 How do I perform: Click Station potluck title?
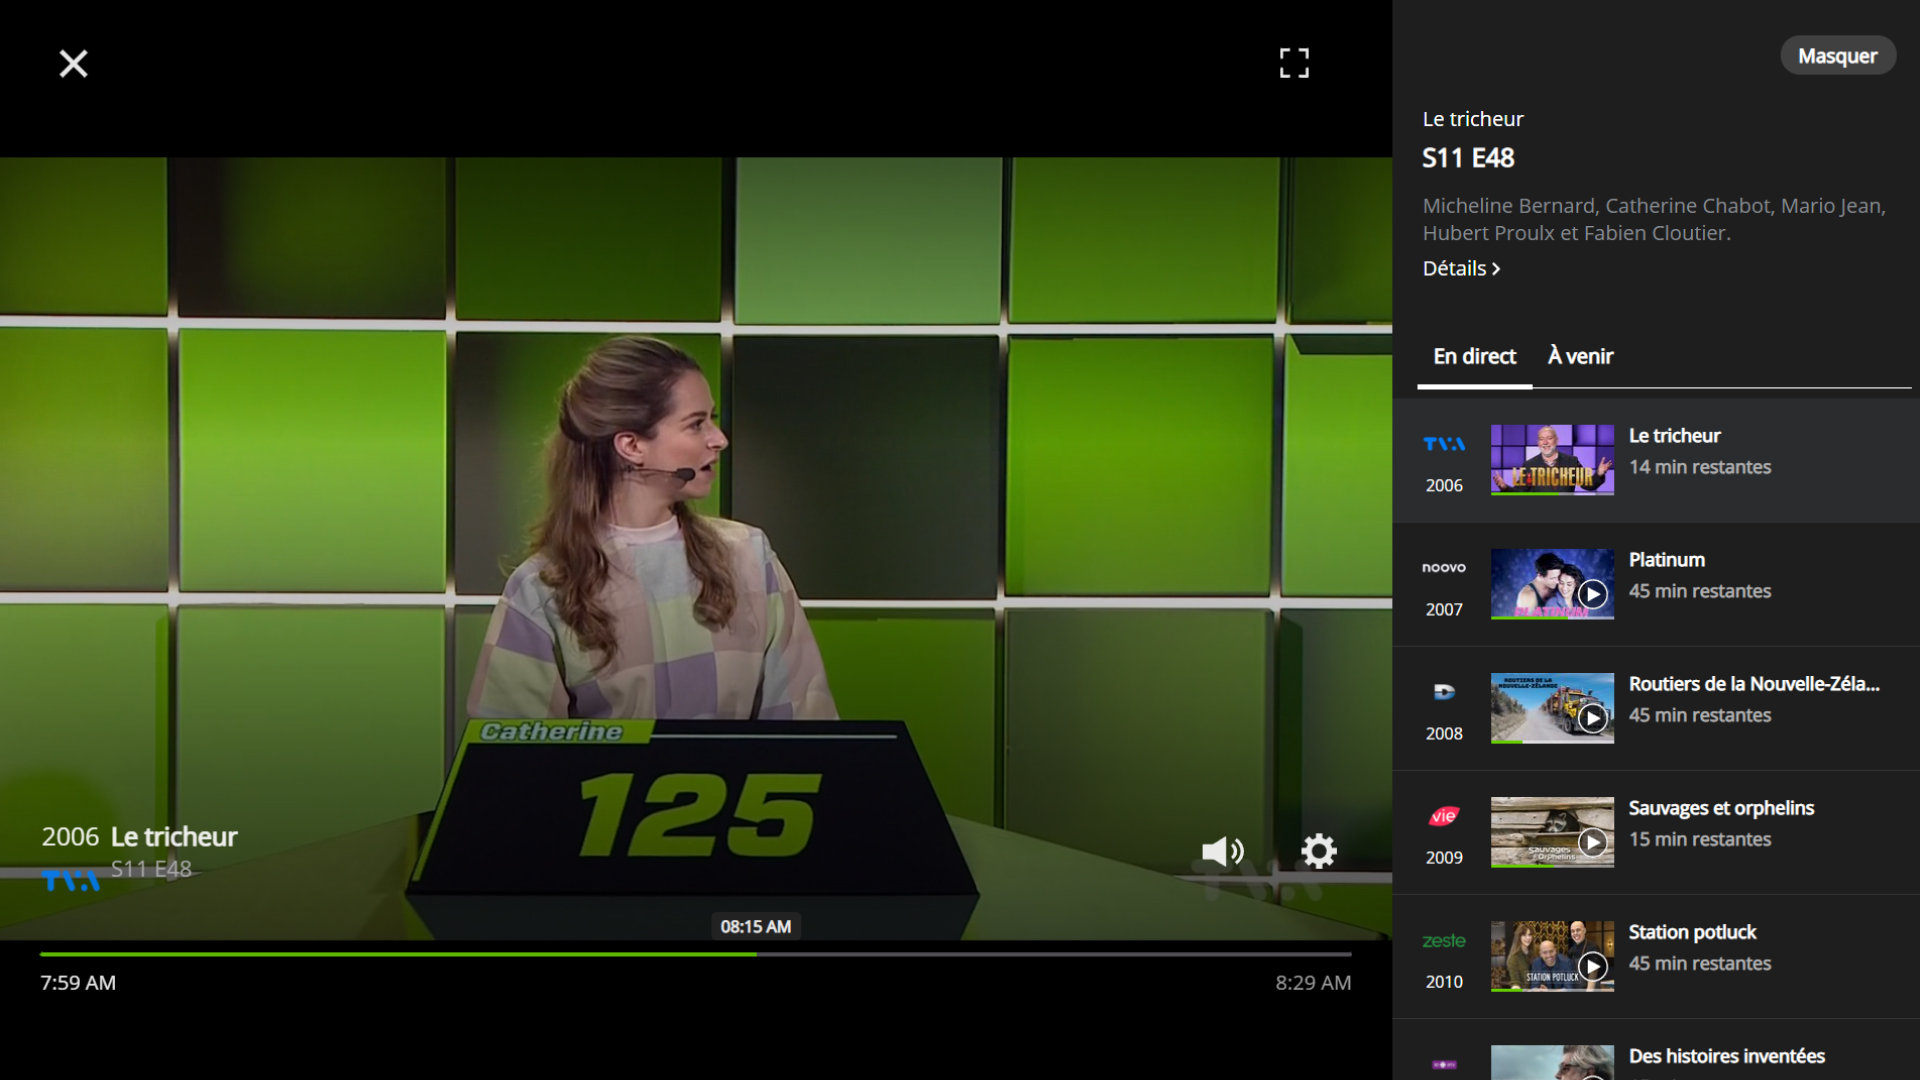coord(1692,932)
